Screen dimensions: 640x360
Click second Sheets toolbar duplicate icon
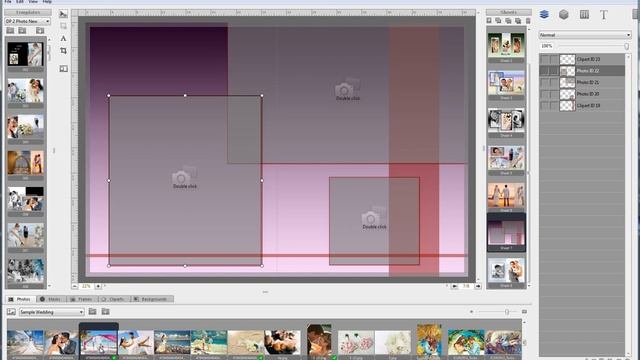click(498, 20)
